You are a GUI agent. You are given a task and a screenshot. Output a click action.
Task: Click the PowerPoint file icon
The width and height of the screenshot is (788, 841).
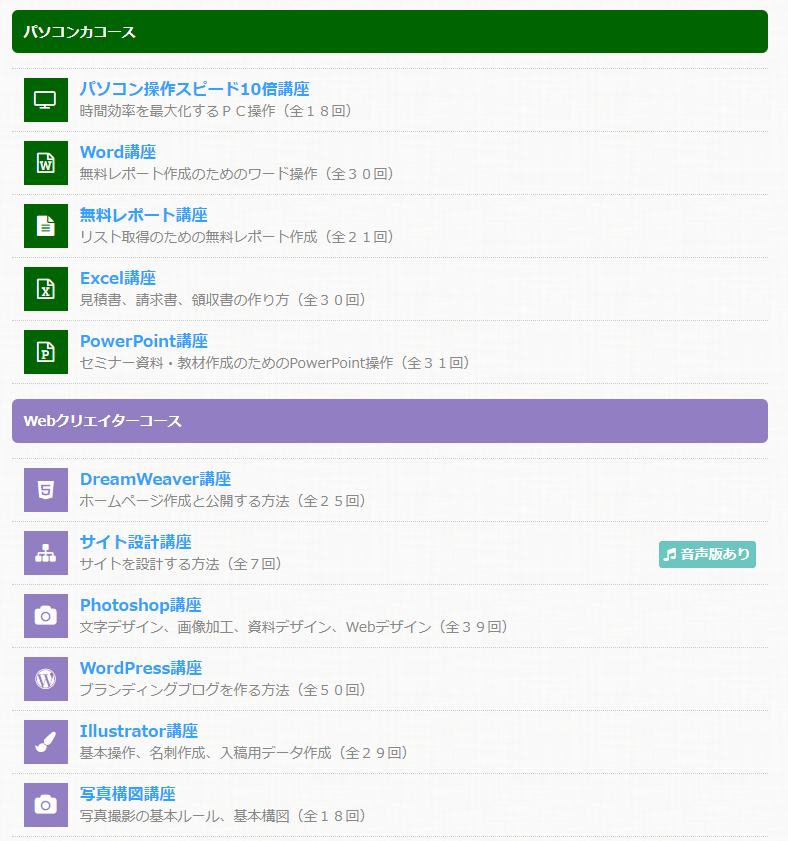pos(46,352)
